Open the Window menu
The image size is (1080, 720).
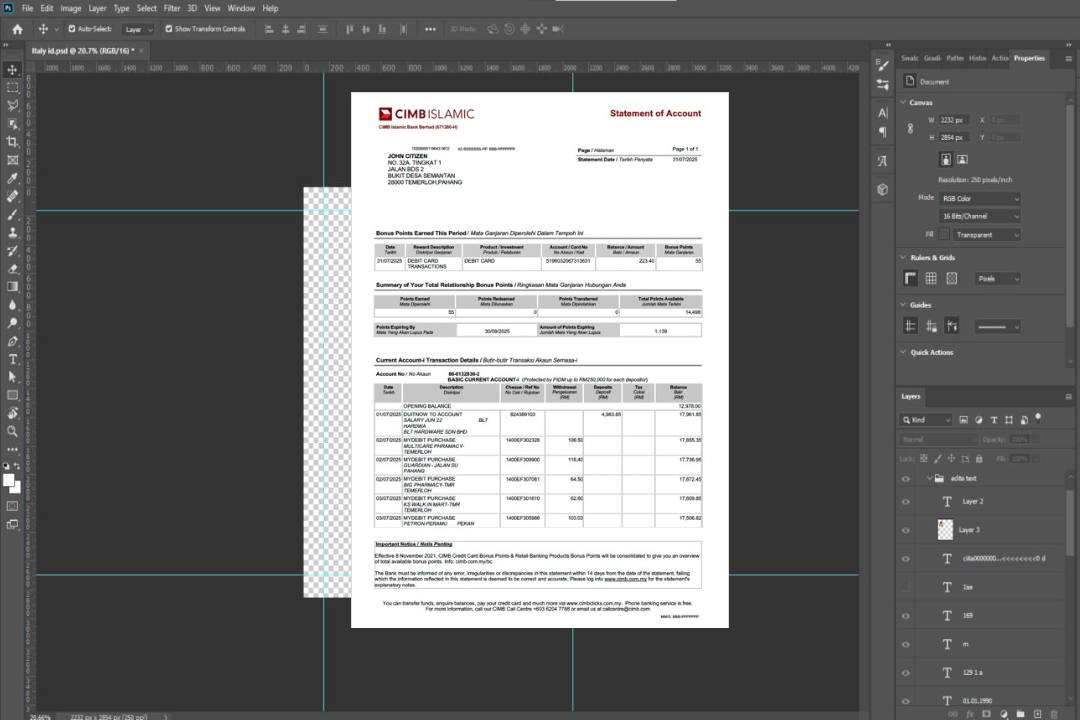point(241,8)
